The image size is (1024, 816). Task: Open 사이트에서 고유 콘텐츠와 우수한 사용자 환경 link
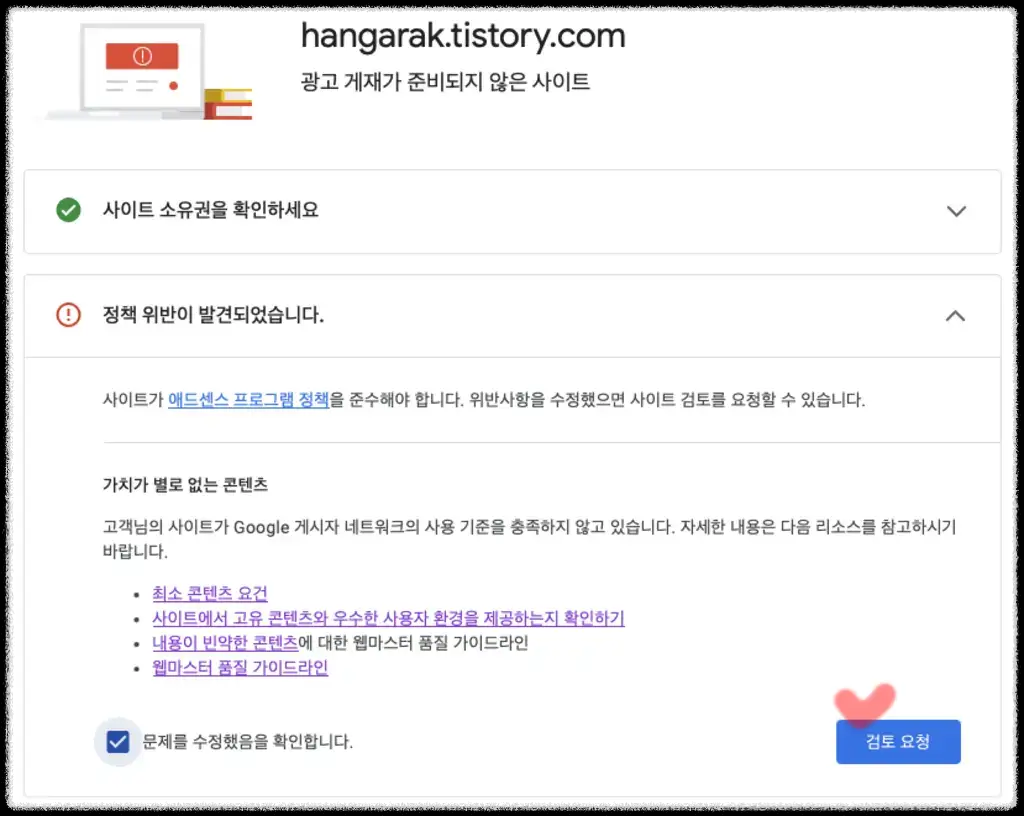[x=388, y=618]
